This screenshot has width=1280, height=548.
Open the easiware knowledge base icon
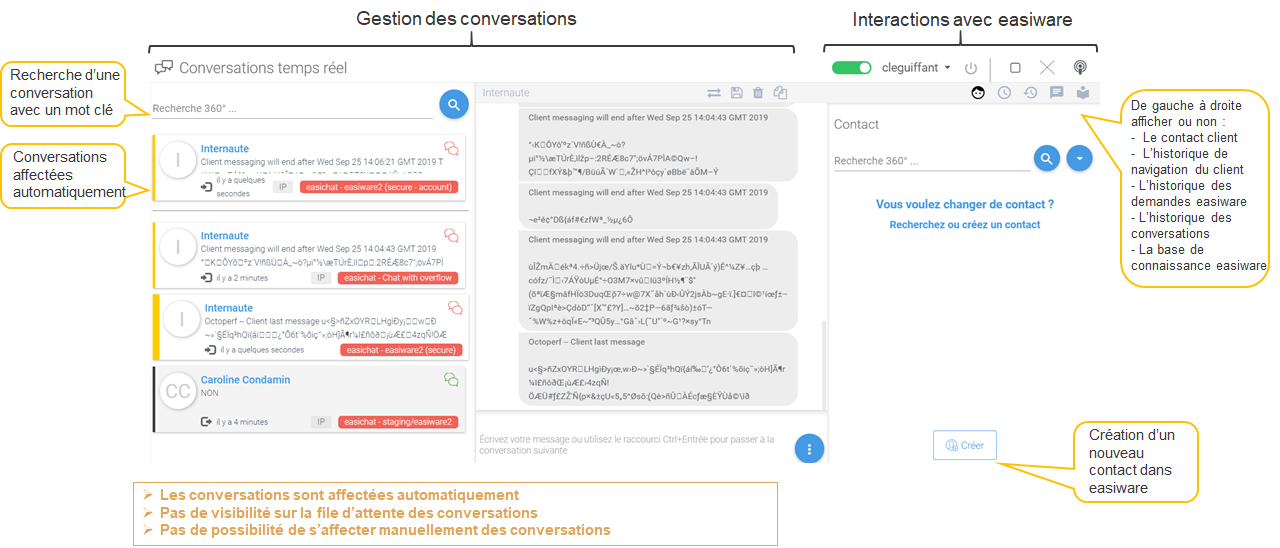pyautogui.click(x=1082, y=93)
